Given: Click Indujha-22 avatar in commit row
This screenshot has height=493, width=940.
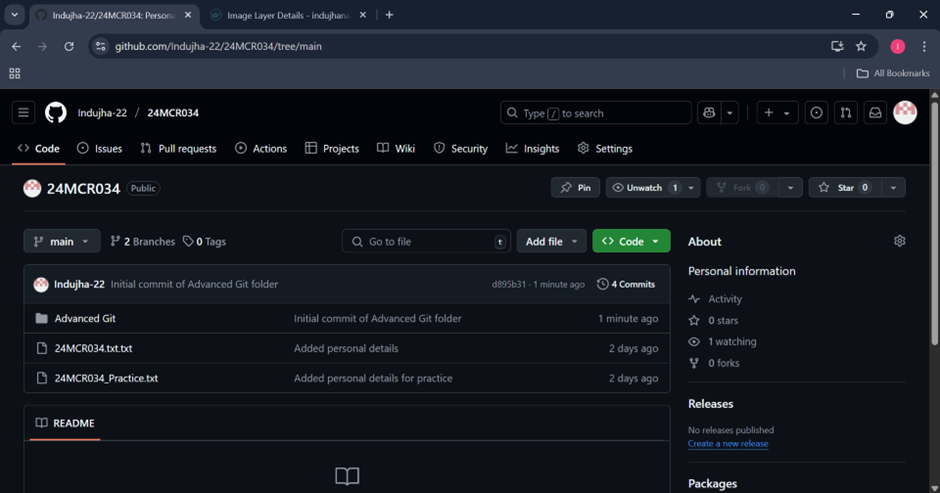Looking at the screenshot, I should point(41,284).
